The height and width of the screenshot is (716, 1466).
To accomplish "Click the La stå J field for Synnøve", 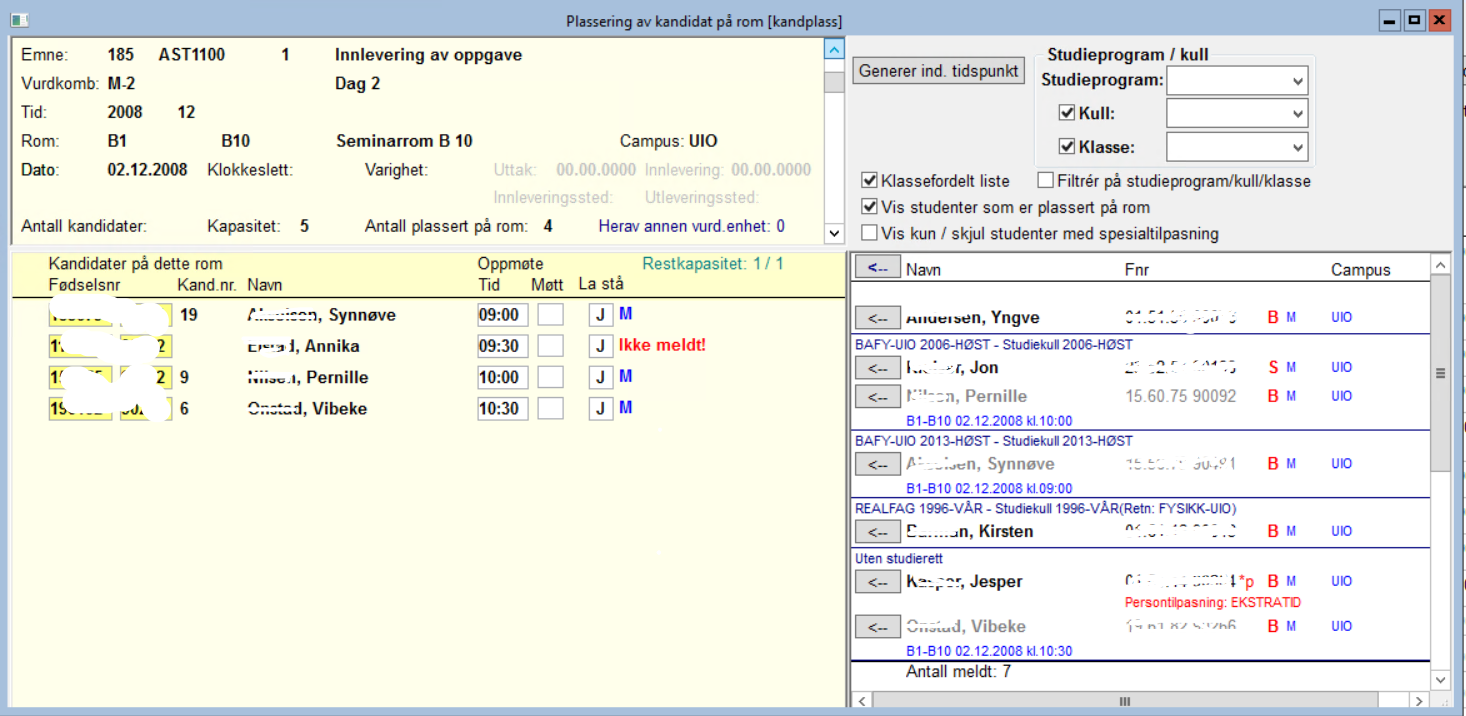I will (601, 315).
